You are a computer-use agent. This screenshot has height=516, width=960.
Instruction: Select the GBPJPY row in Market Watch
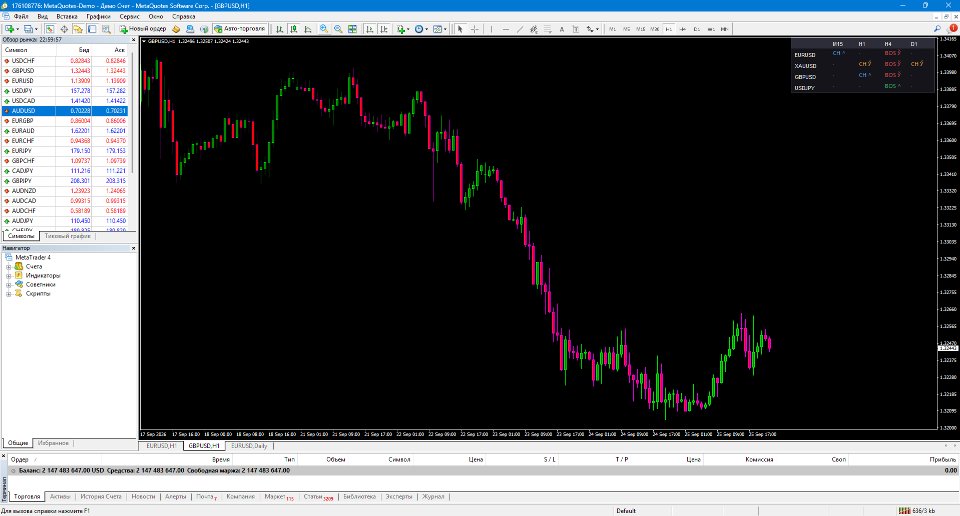click(x=65, y=181)
